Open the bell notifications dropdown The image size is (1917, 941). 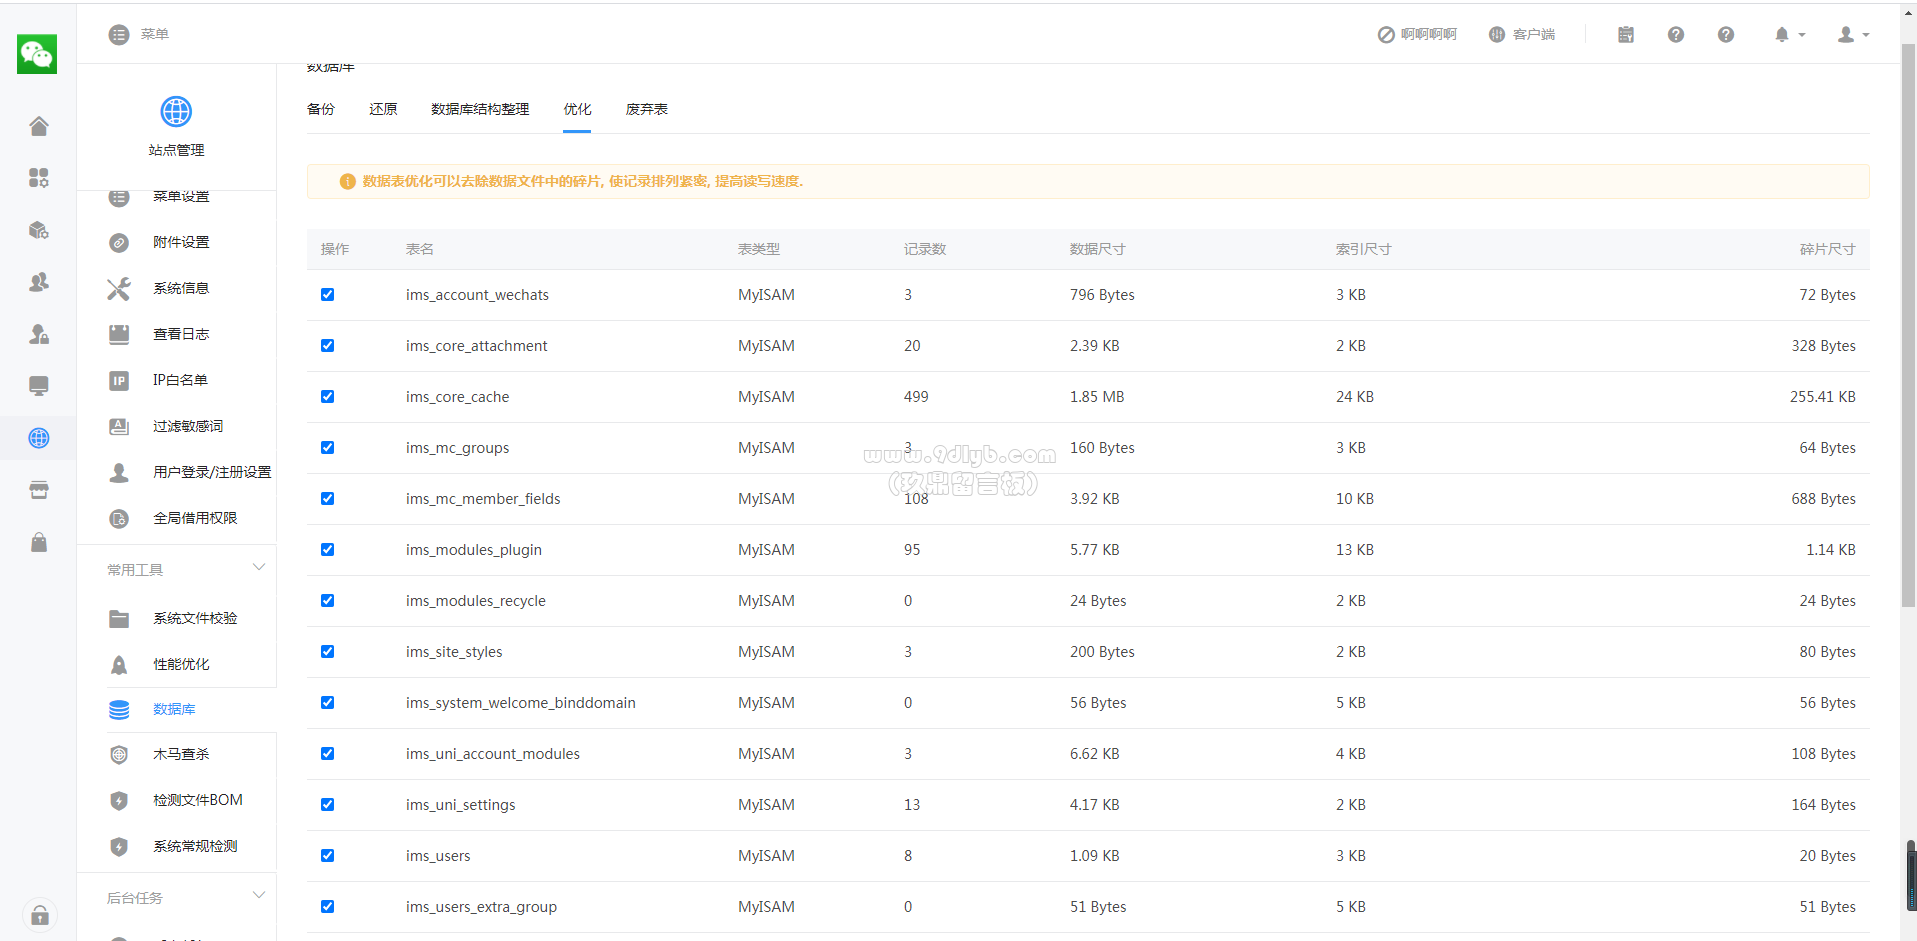pos(1790,35)
